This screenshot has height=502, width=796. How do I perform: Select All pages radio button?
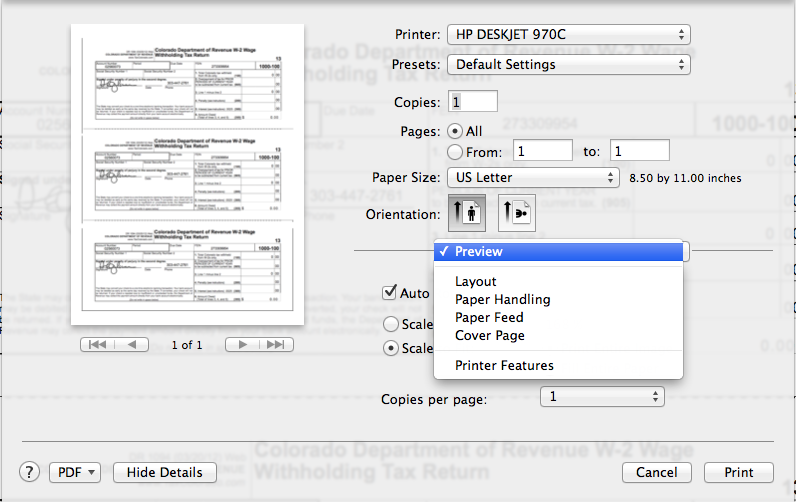point(456,131)
